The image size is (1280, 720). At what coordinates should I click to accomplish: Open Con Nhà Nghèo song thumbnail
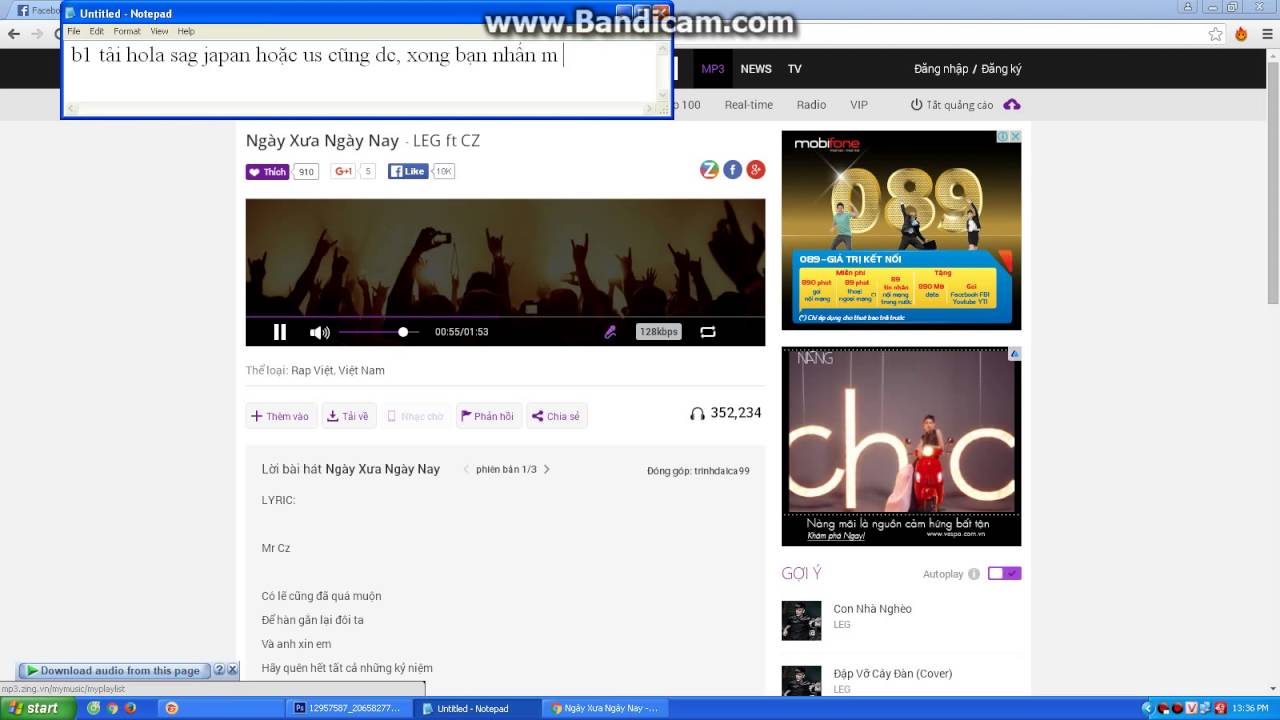pyautogui.click(x=801, y=620)
